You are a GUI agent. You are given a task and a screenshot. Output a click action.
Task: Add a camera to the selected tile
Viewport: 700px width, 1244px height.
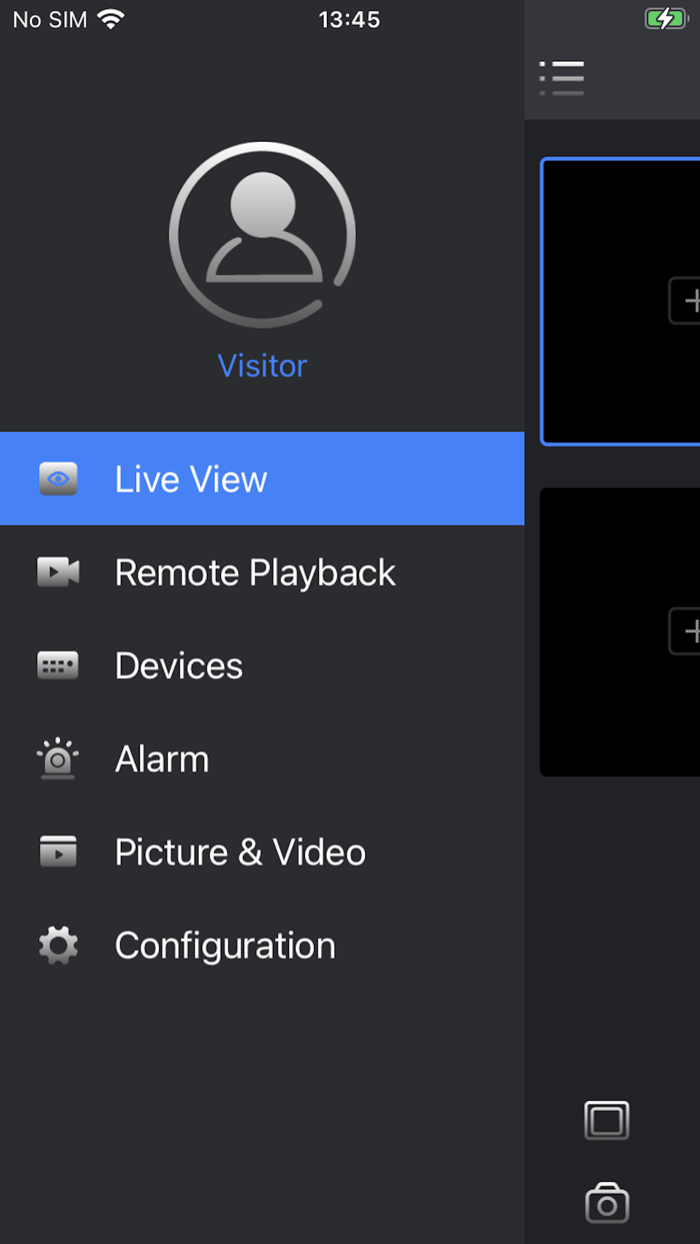(692, 301)
